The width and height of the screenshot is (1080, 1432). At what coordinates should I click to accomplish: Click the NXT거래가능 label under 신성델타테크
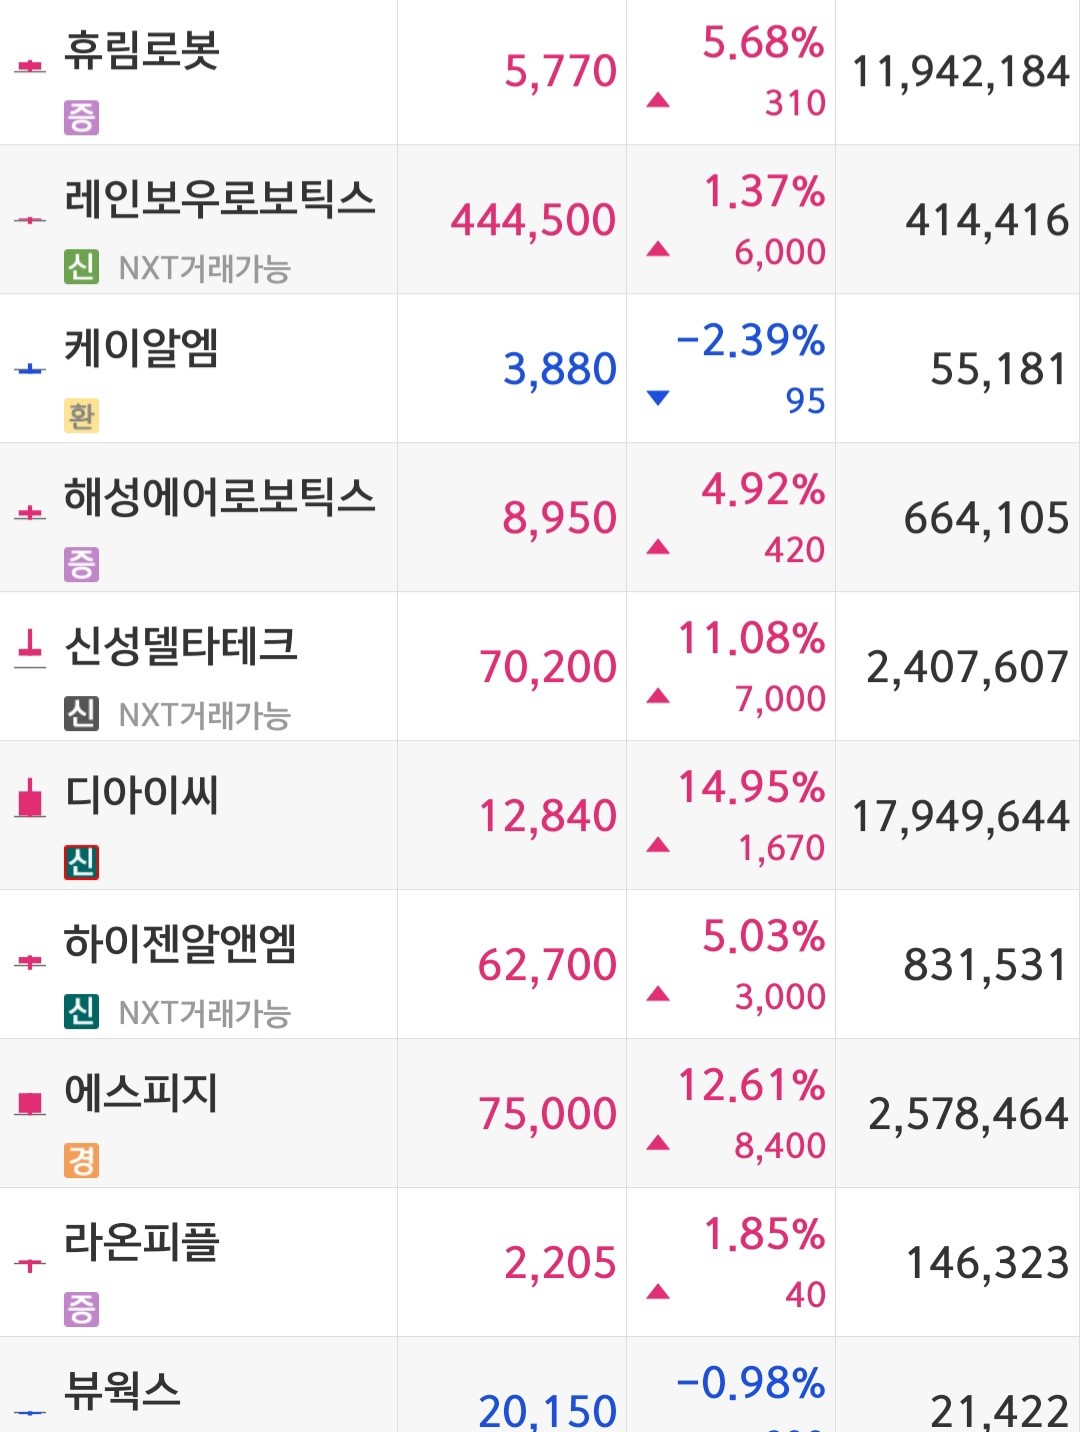point(205,715)
